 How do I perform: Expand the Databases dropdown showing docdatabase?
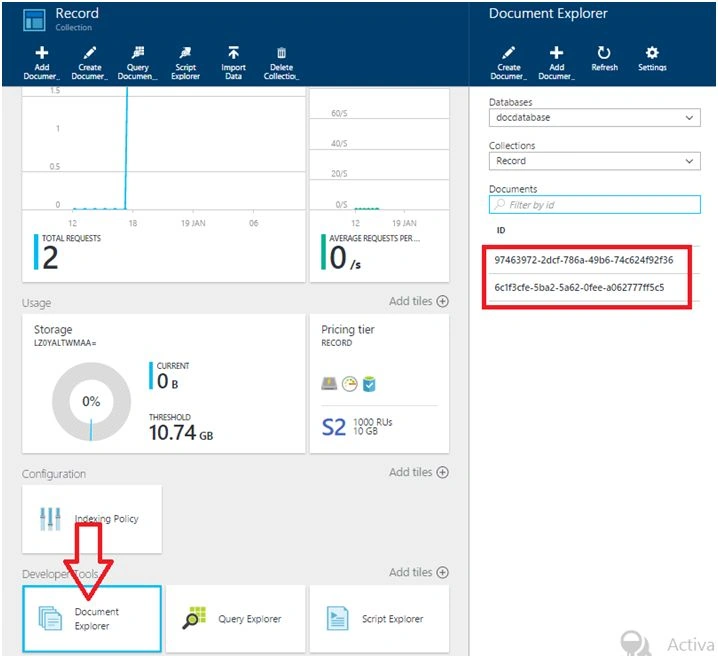pos(594,117)
